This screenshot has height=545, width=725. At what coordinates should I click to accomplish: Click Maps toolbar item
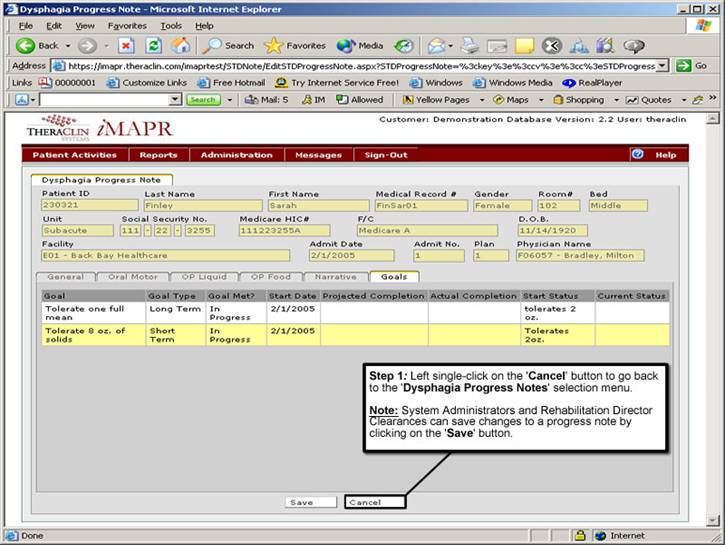511,99
